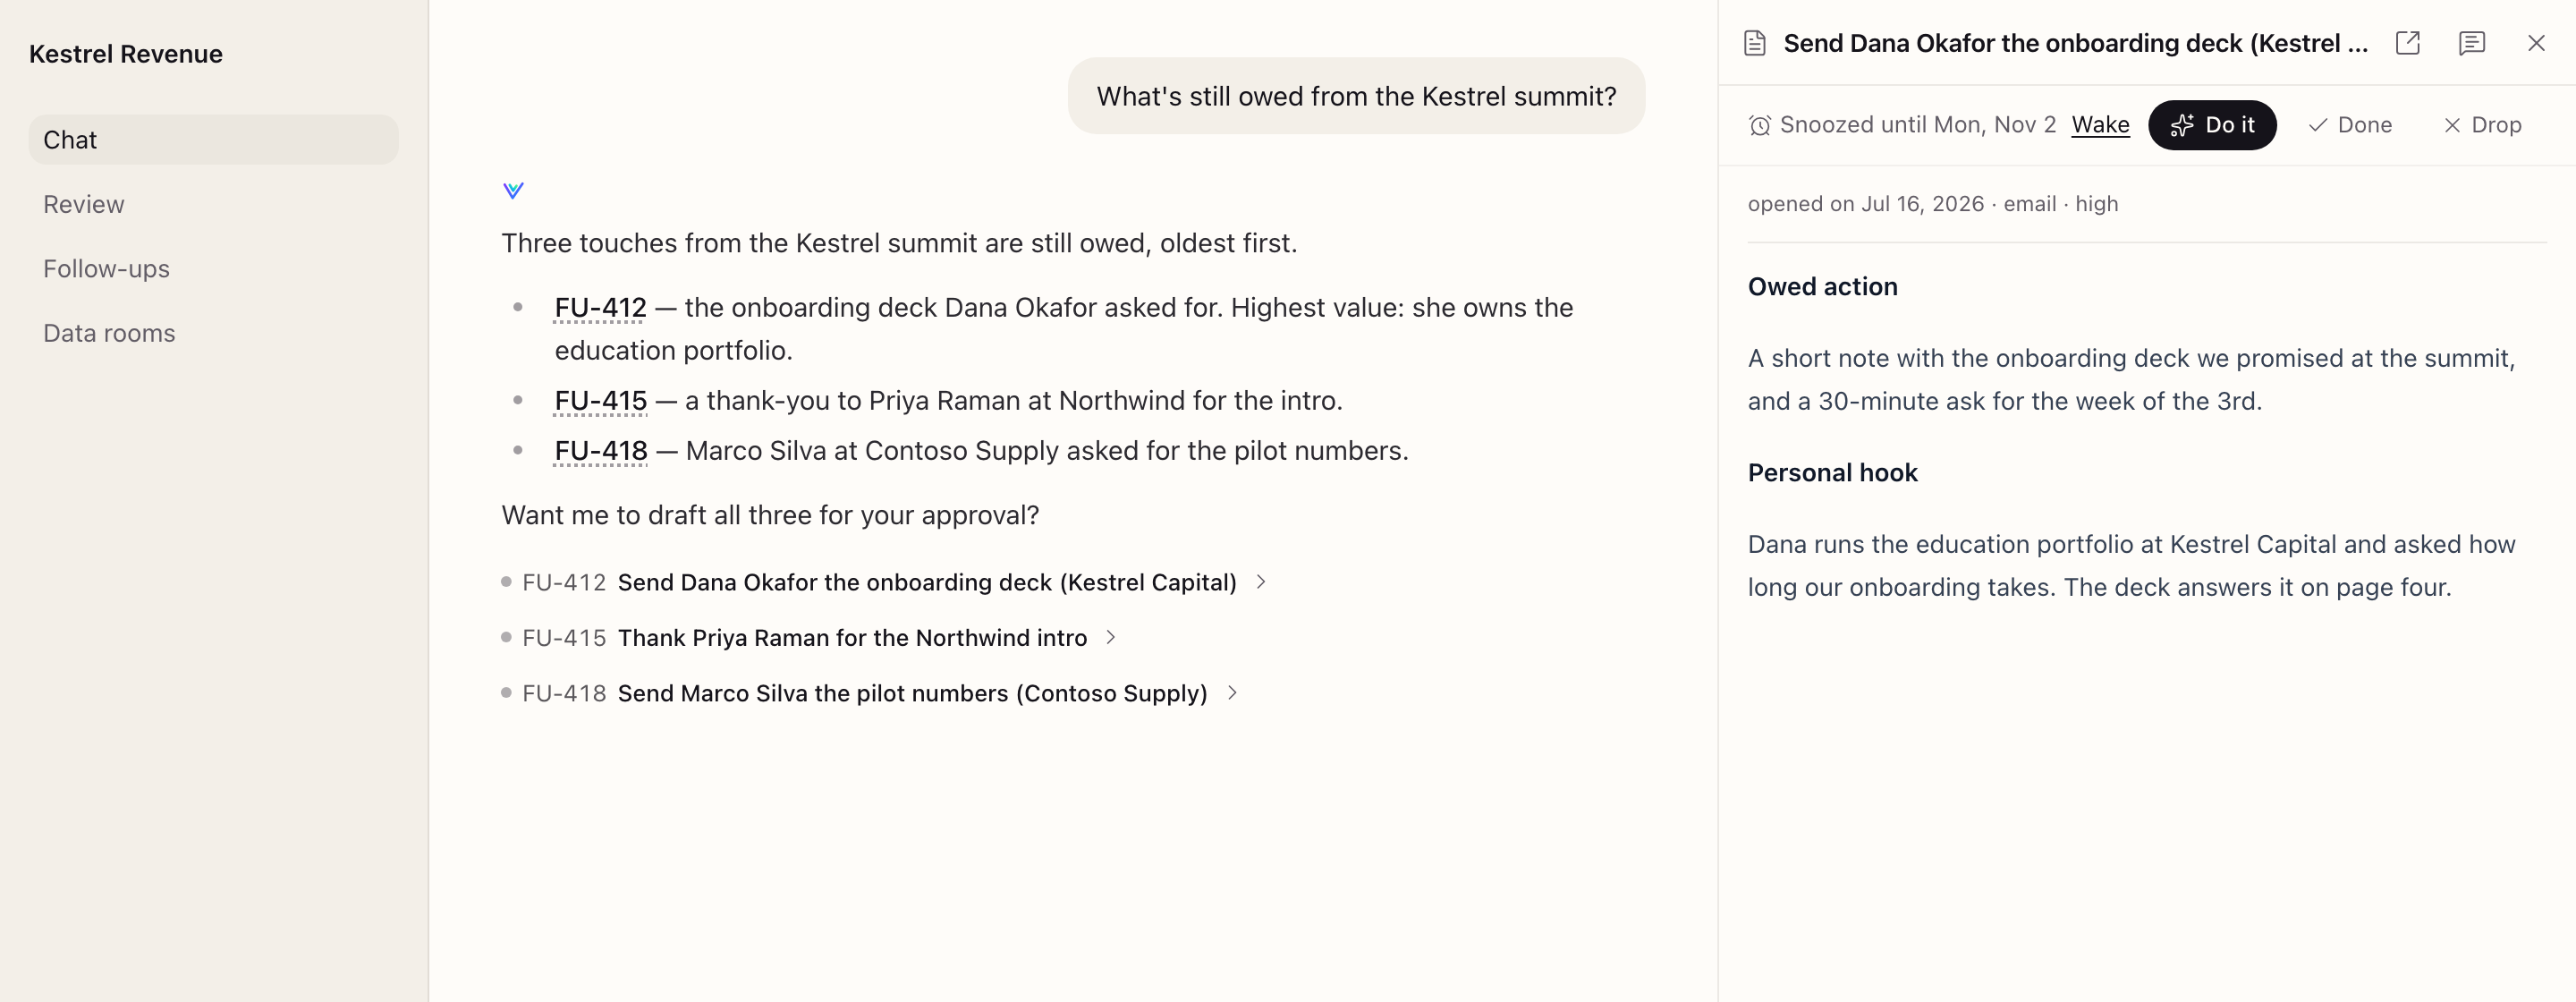Open the inline FU-412 reference link
The width and height of the screenshot is (2576, 1002).
tap(600, 308)
